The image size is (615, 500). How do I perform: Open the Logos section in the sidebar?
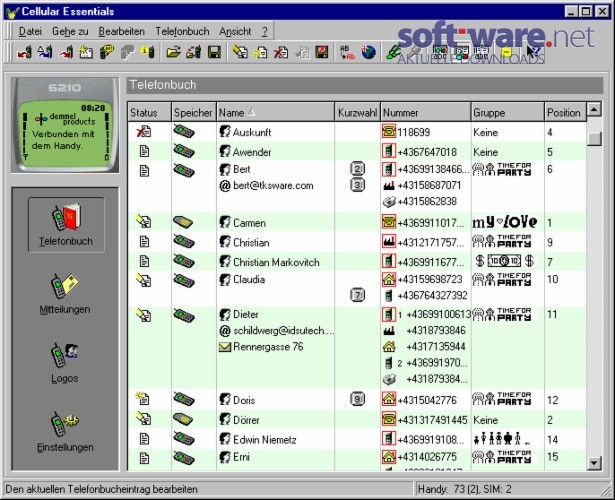click(x=65, y=363)
